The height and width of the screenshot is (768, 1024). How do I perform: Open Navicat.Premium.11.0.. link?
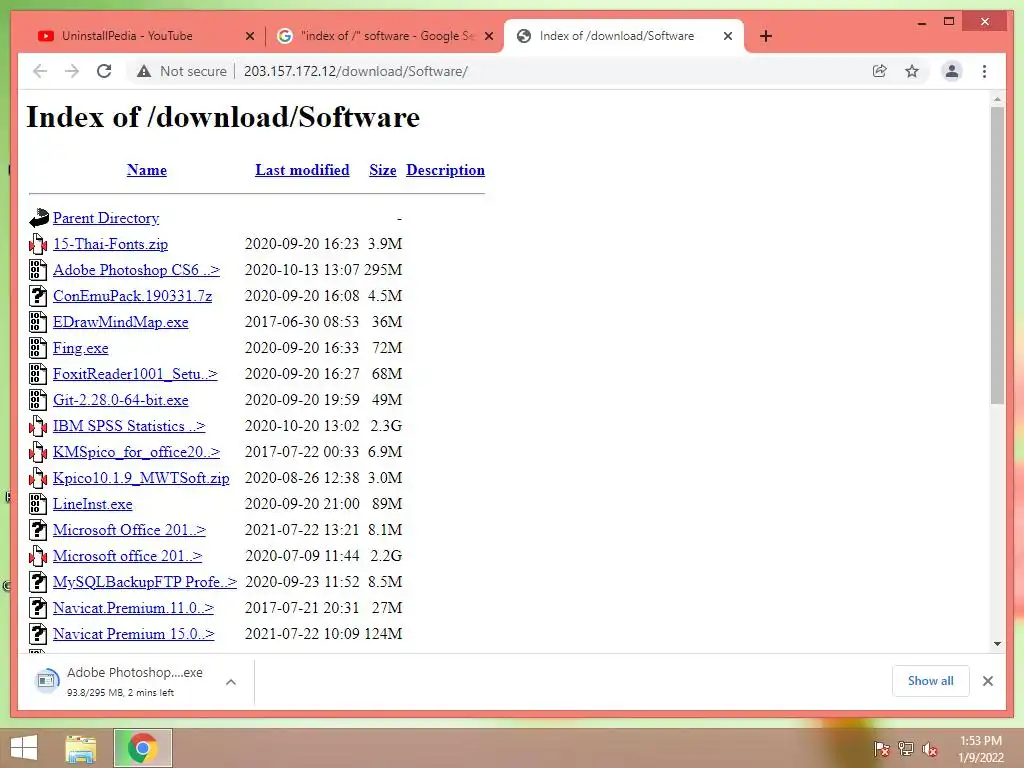point(133,608)
